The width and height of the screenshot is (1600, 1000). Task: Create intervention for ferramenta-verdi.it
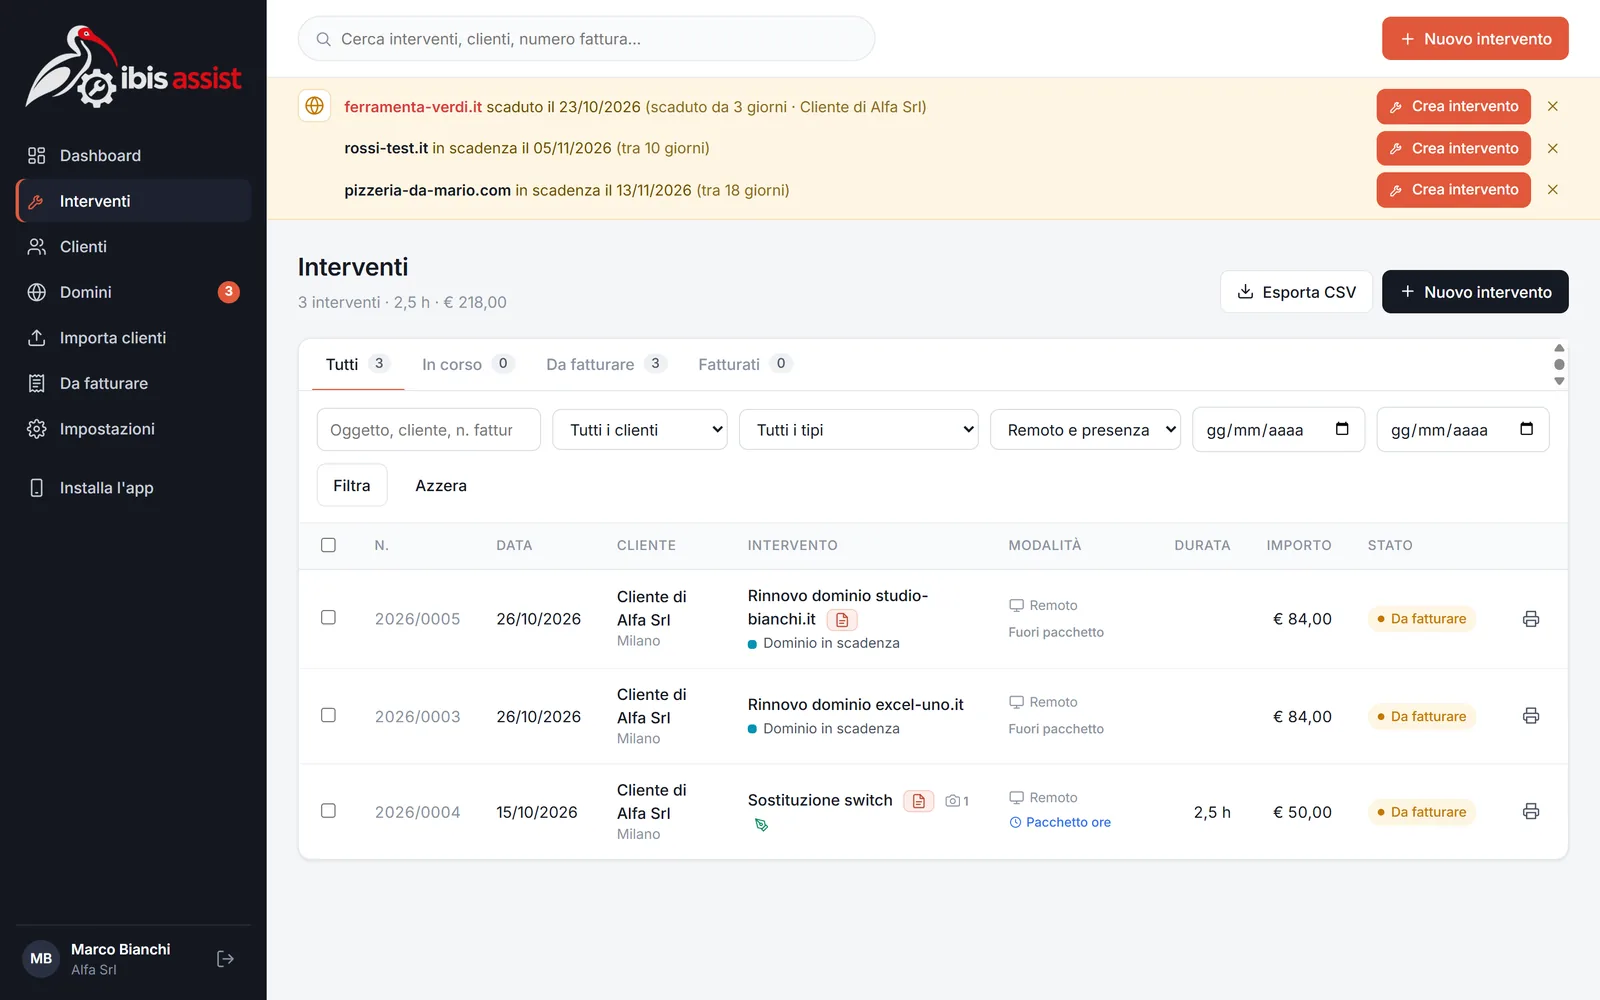tap(1454, 106)
